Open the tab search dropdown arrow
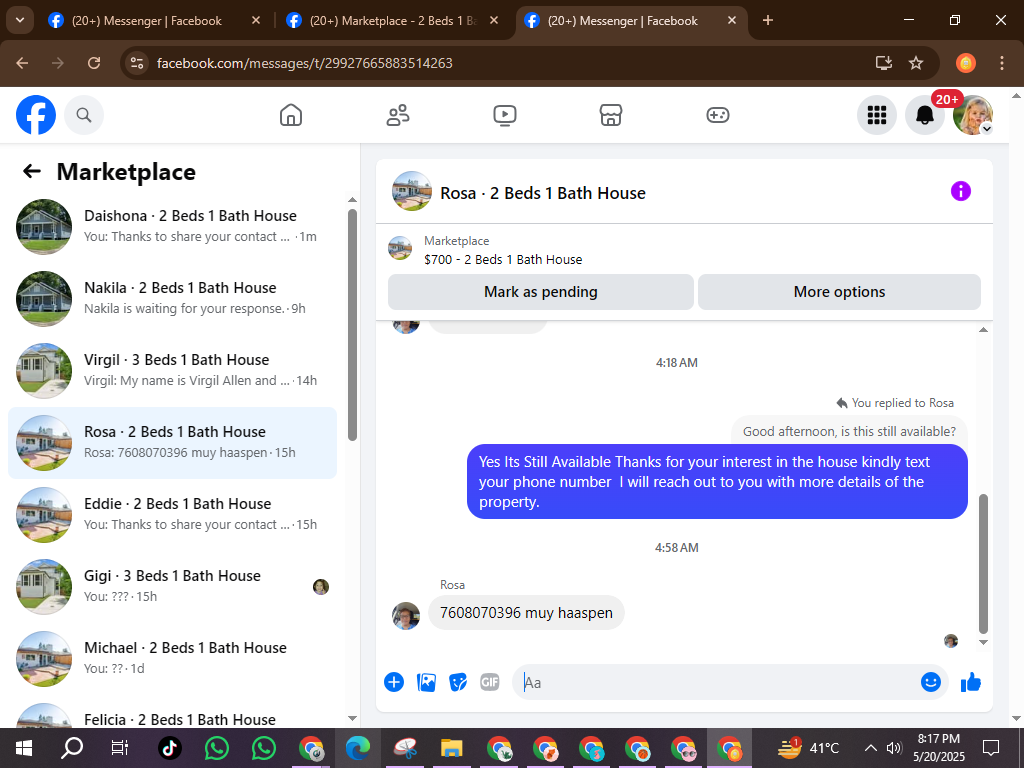Viewport: 1024px width, 768px height. coord(20,20)
